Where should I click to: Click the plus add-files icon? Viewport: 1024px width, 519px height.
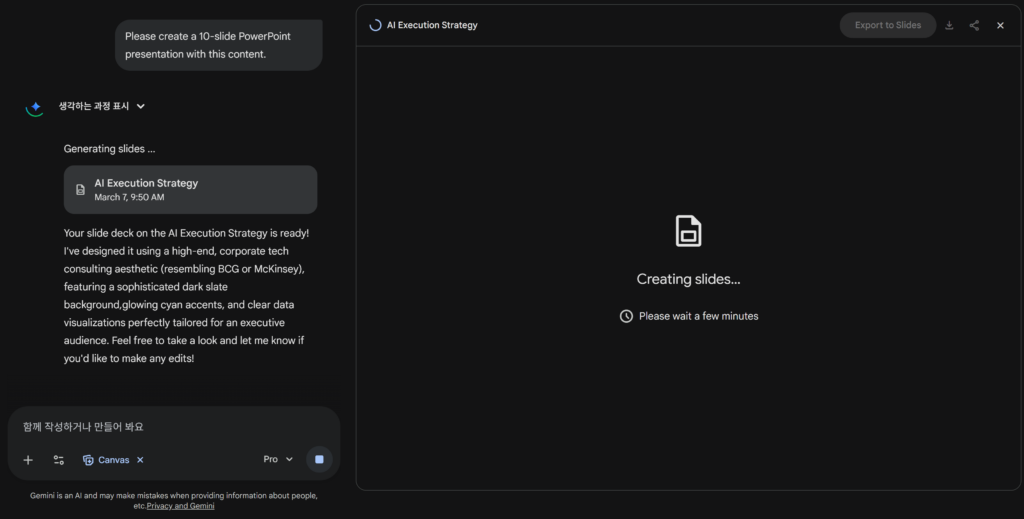point(28,460)
